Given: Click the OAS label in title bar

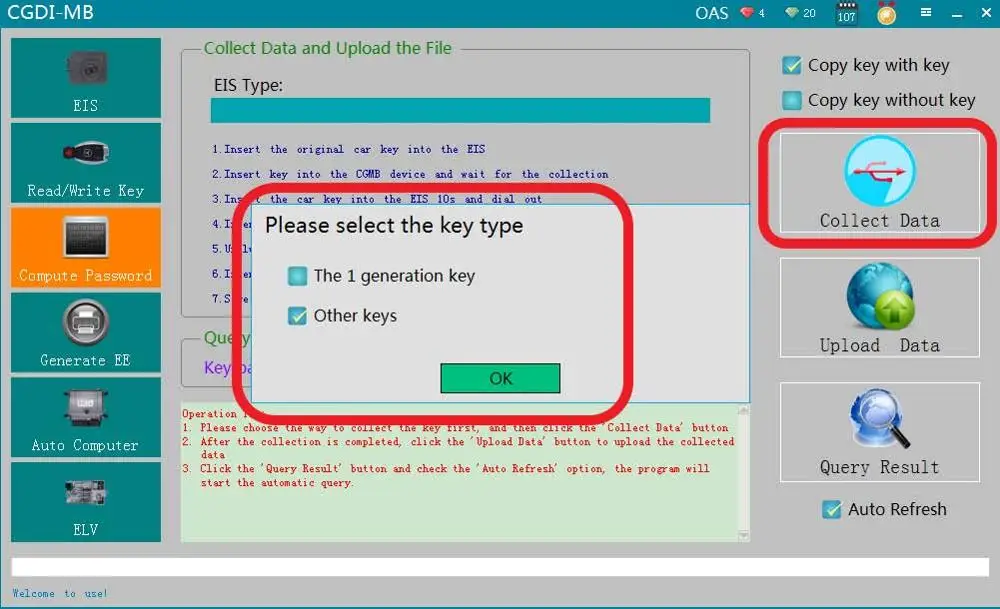Looking at the screenshot, I should pos(712,13).
